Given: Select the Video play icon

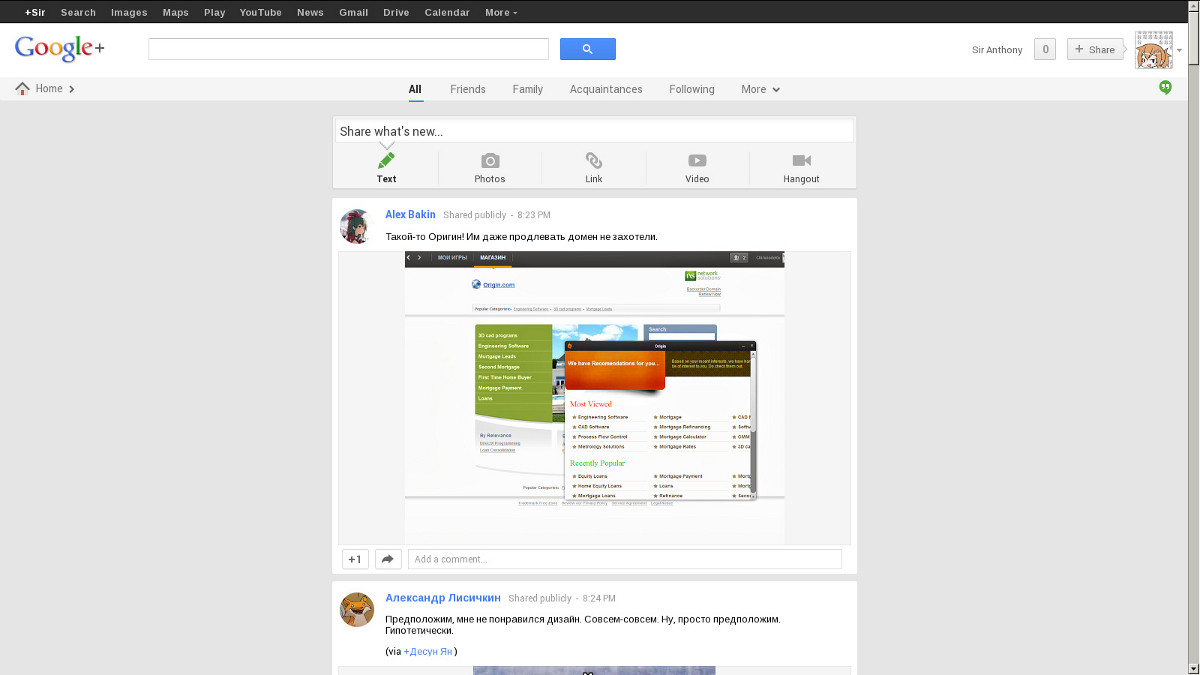Looking at the screenshot, I should point(697,160).
